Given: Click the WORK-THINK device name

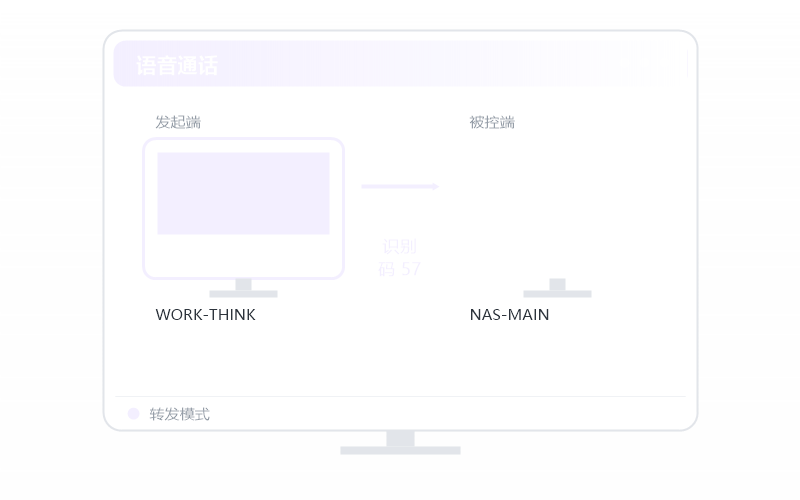Looking at the screenshot, I should 206,315.
